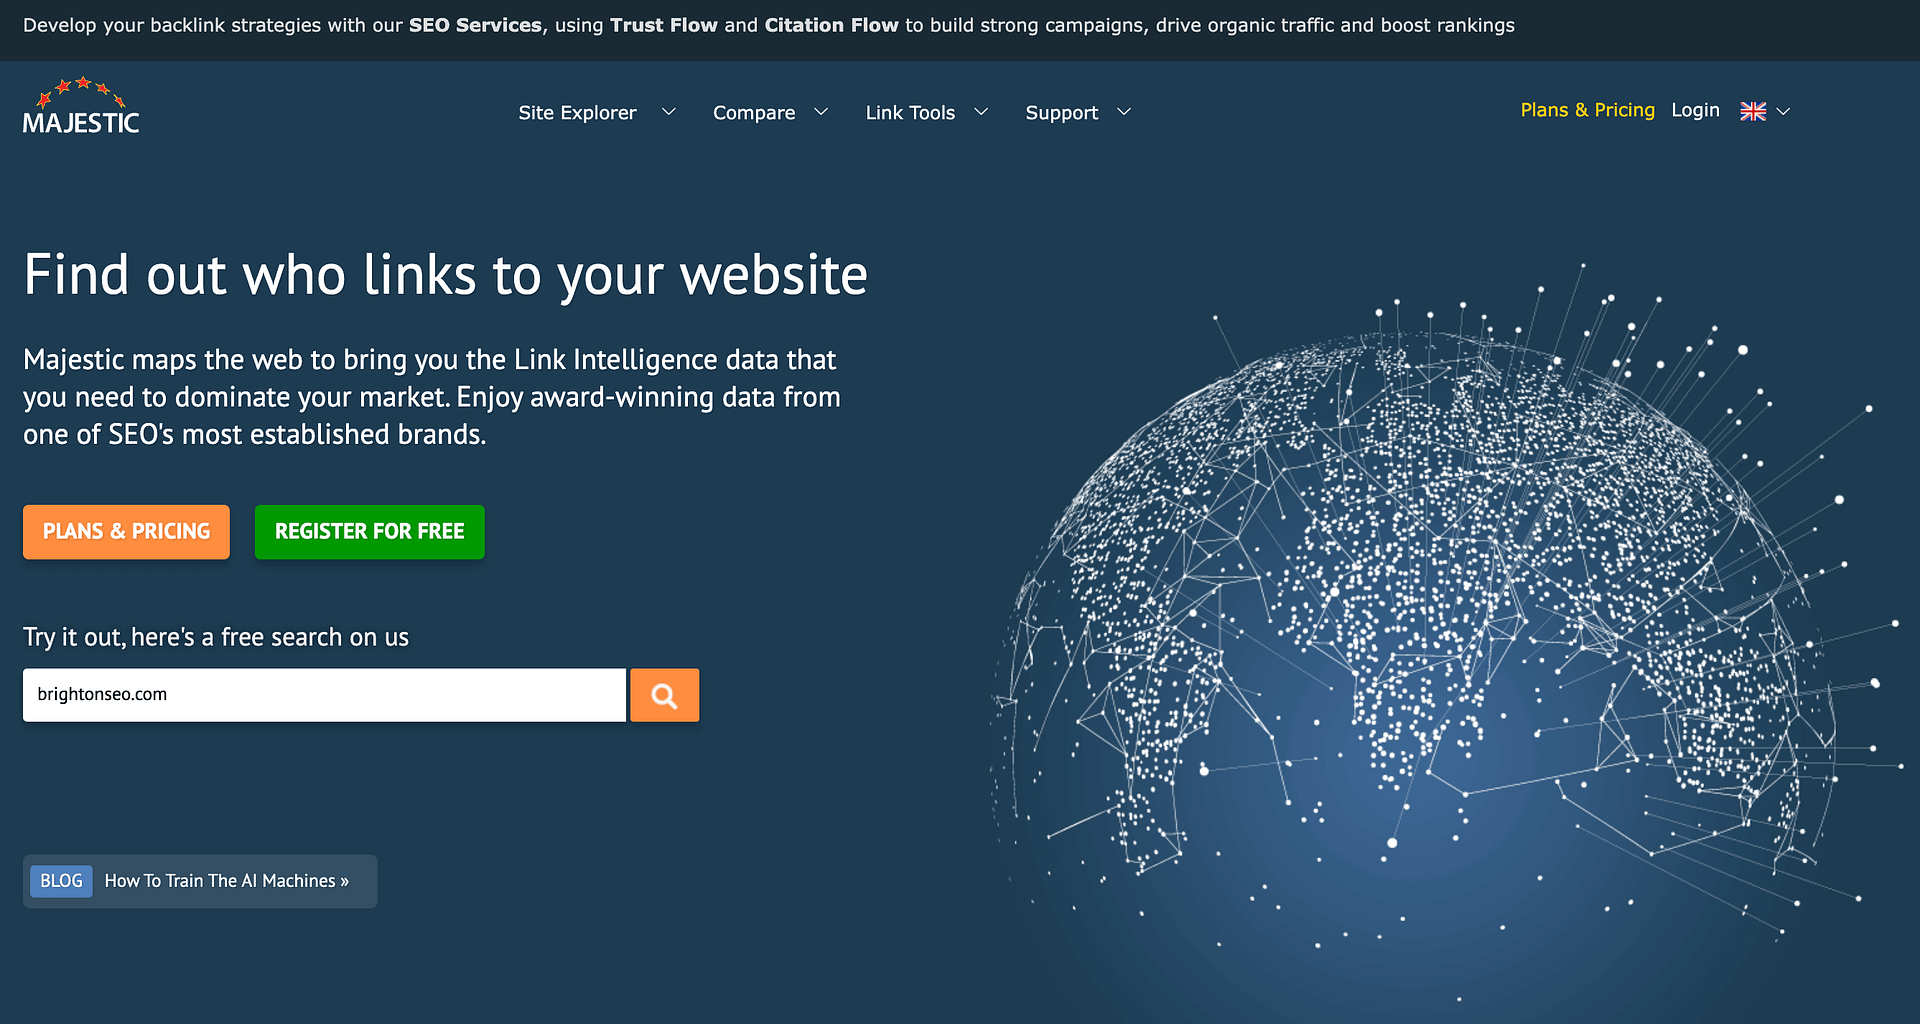Image resolution: width=1920 pixels, height=1024 pixels.
Task: Click the REGISTER FOR FREE button
Action: 370,532
